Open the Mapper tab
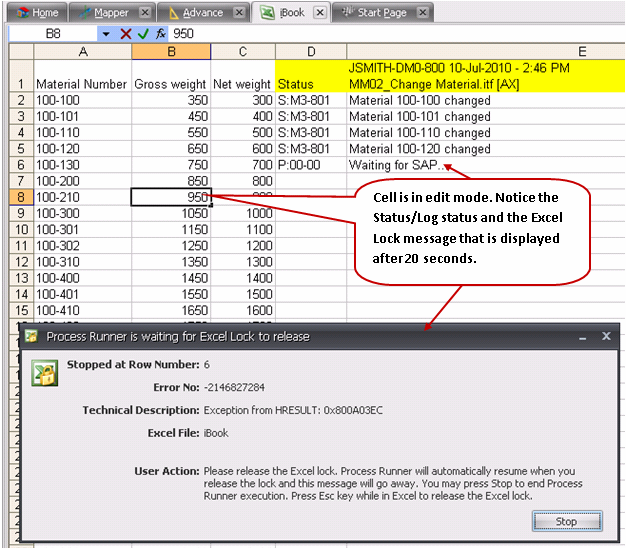627x548 pixels. tap(111, 13)
